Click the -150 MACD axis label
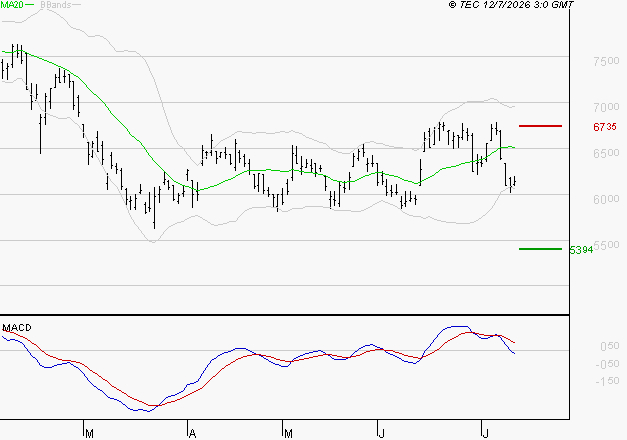Viewport: 627px width, 440px height. pos(607,381)
